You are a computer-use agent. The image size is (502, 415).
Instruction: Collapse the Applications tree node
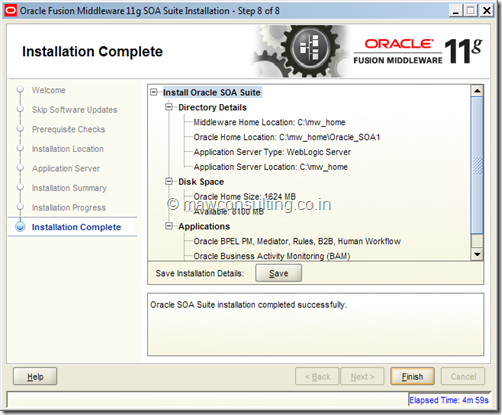169,226
